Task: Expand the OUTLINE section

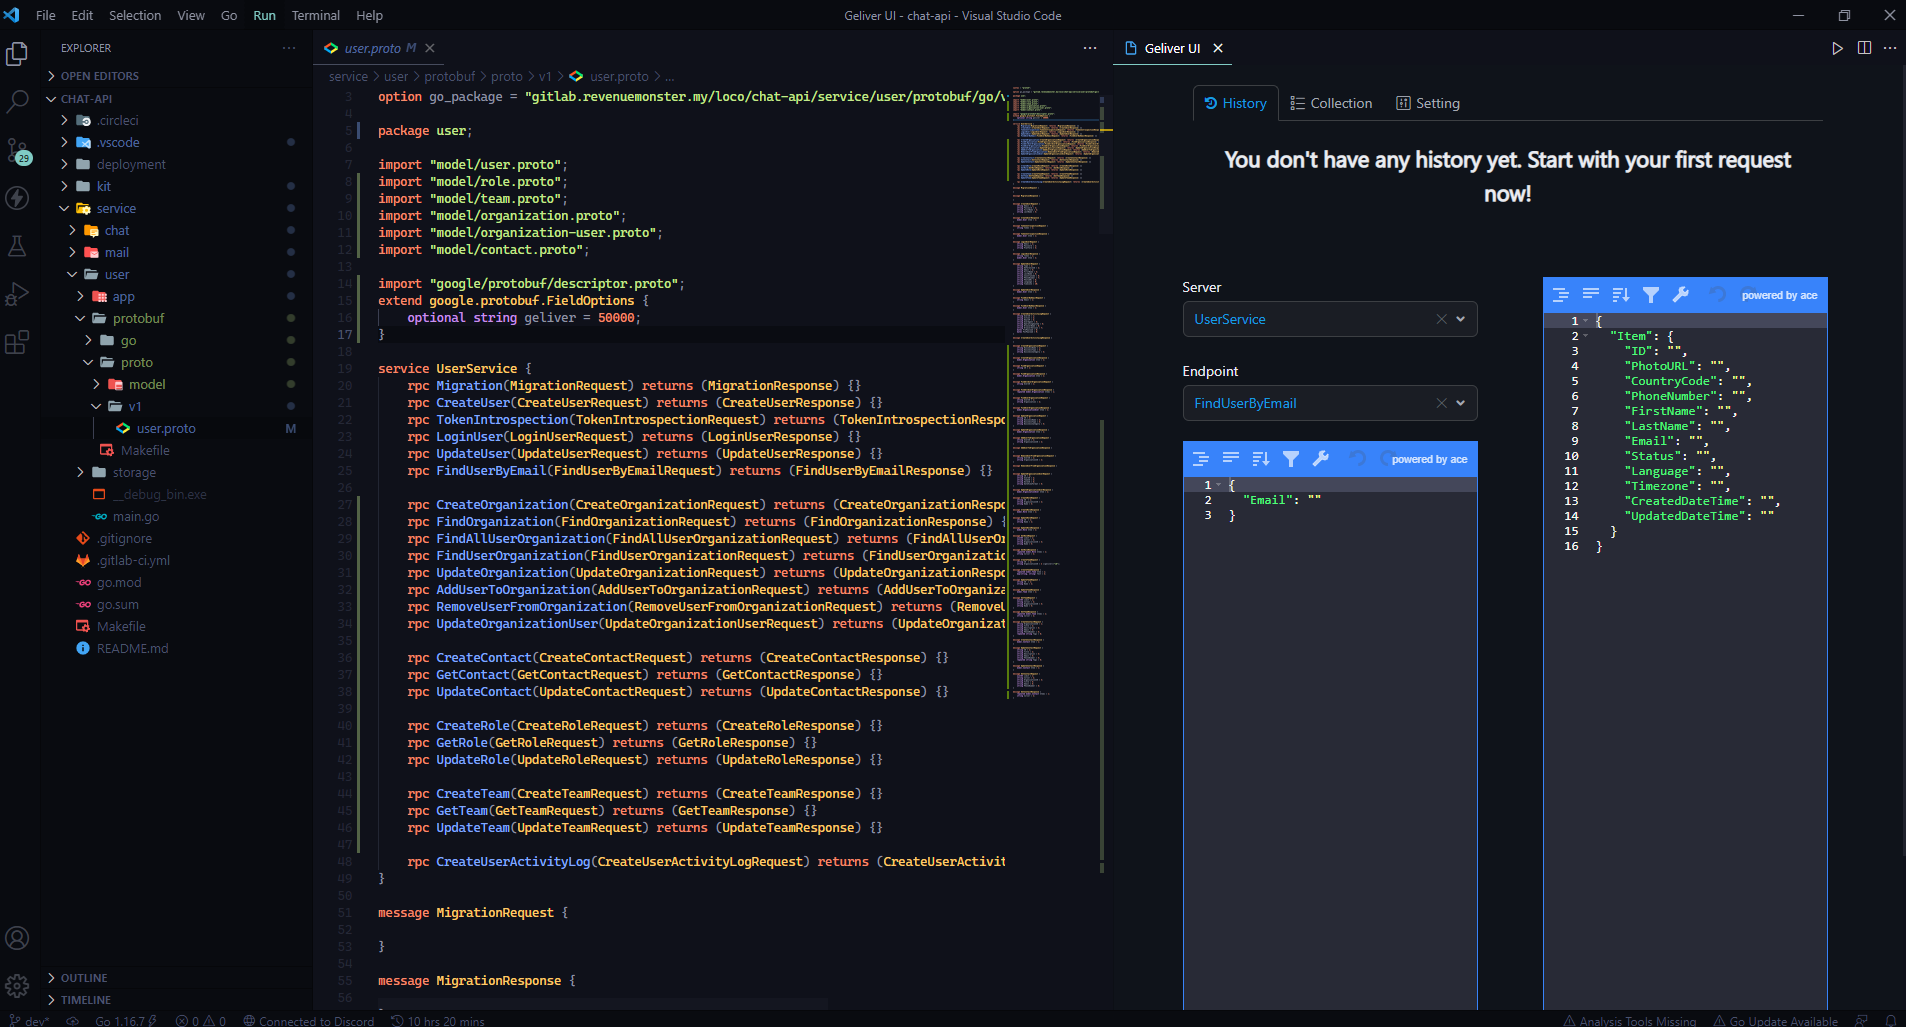Action: 178,978
